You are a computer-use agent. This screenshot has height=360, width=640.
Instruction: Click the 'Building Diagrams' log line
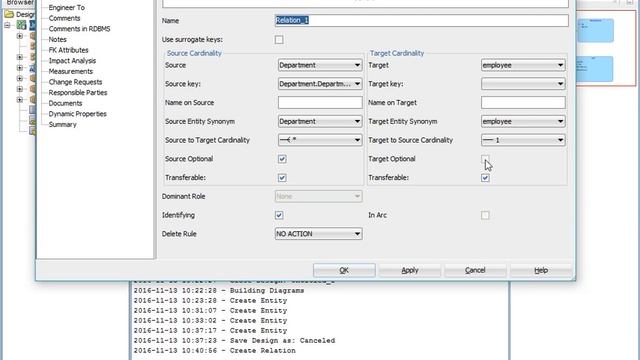(x=218, y=291)
